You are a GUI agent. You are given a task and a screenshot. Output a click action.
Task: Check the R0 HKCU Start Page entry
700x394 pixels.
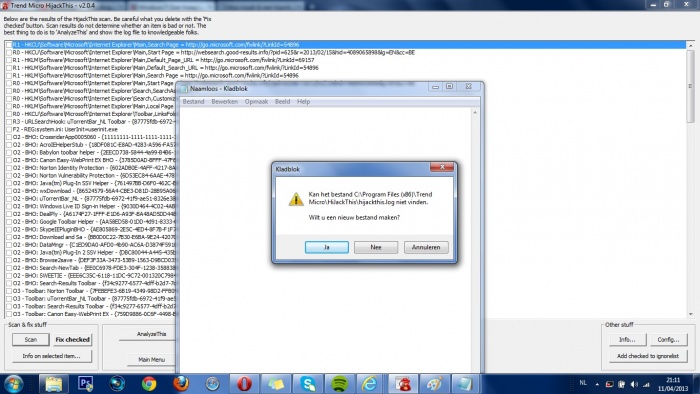pos(9,53)
